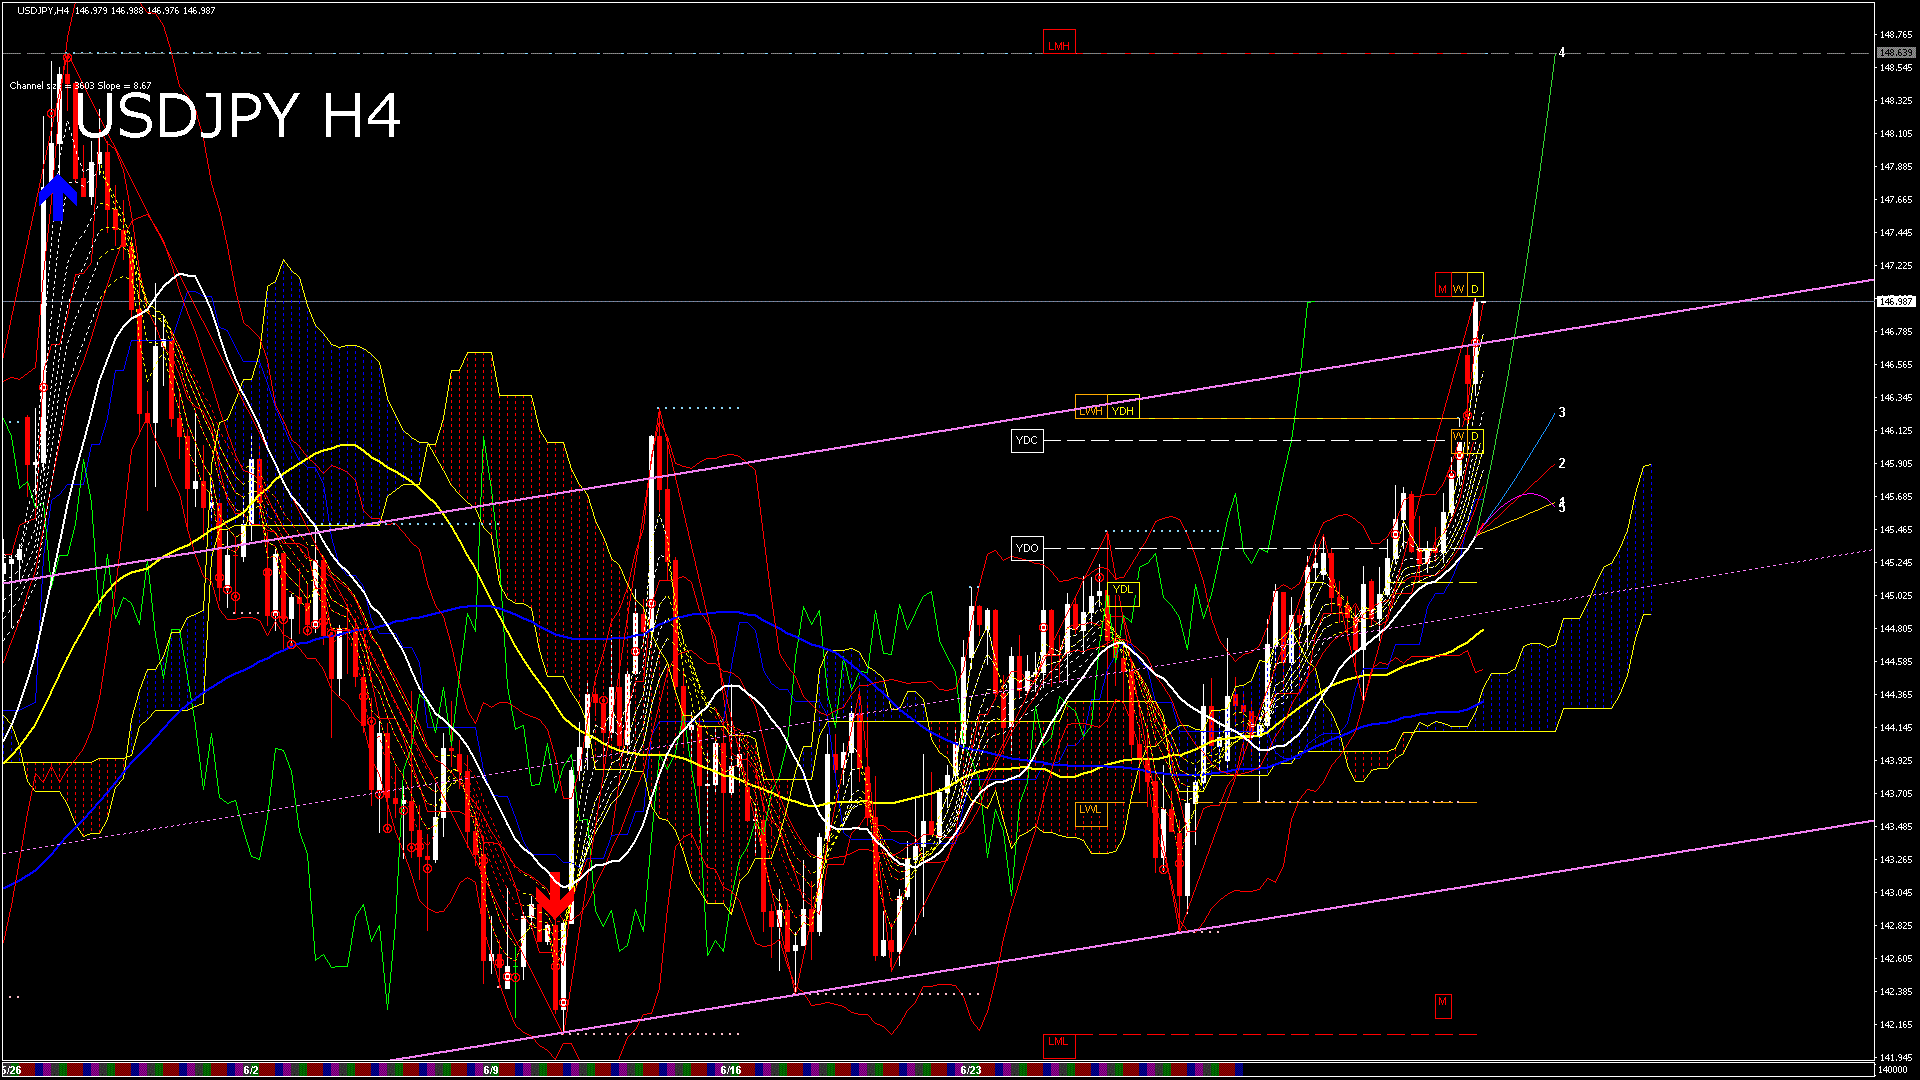Click red M box above current candle
1920x1080 pixels.
pos(1442,289)
